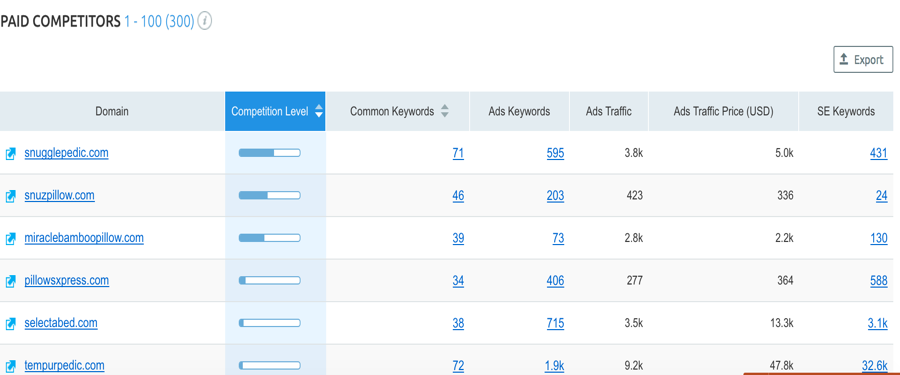Click the Ads Keywords column header
900x375 pixels.
pyautogui.click(x=519, y=111)
